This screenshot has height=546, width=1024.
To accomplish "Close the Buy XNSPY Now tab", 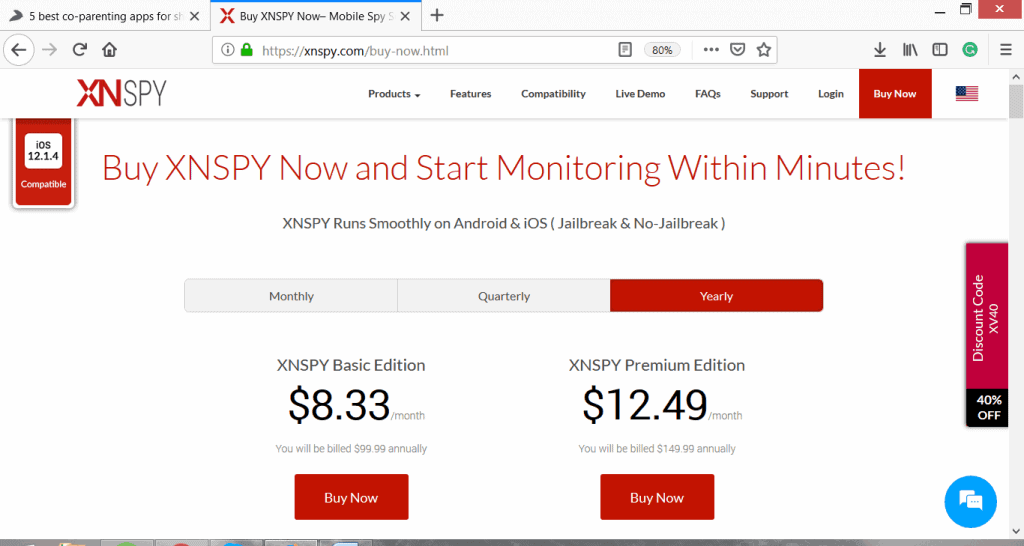I will (x=406, y=16).
